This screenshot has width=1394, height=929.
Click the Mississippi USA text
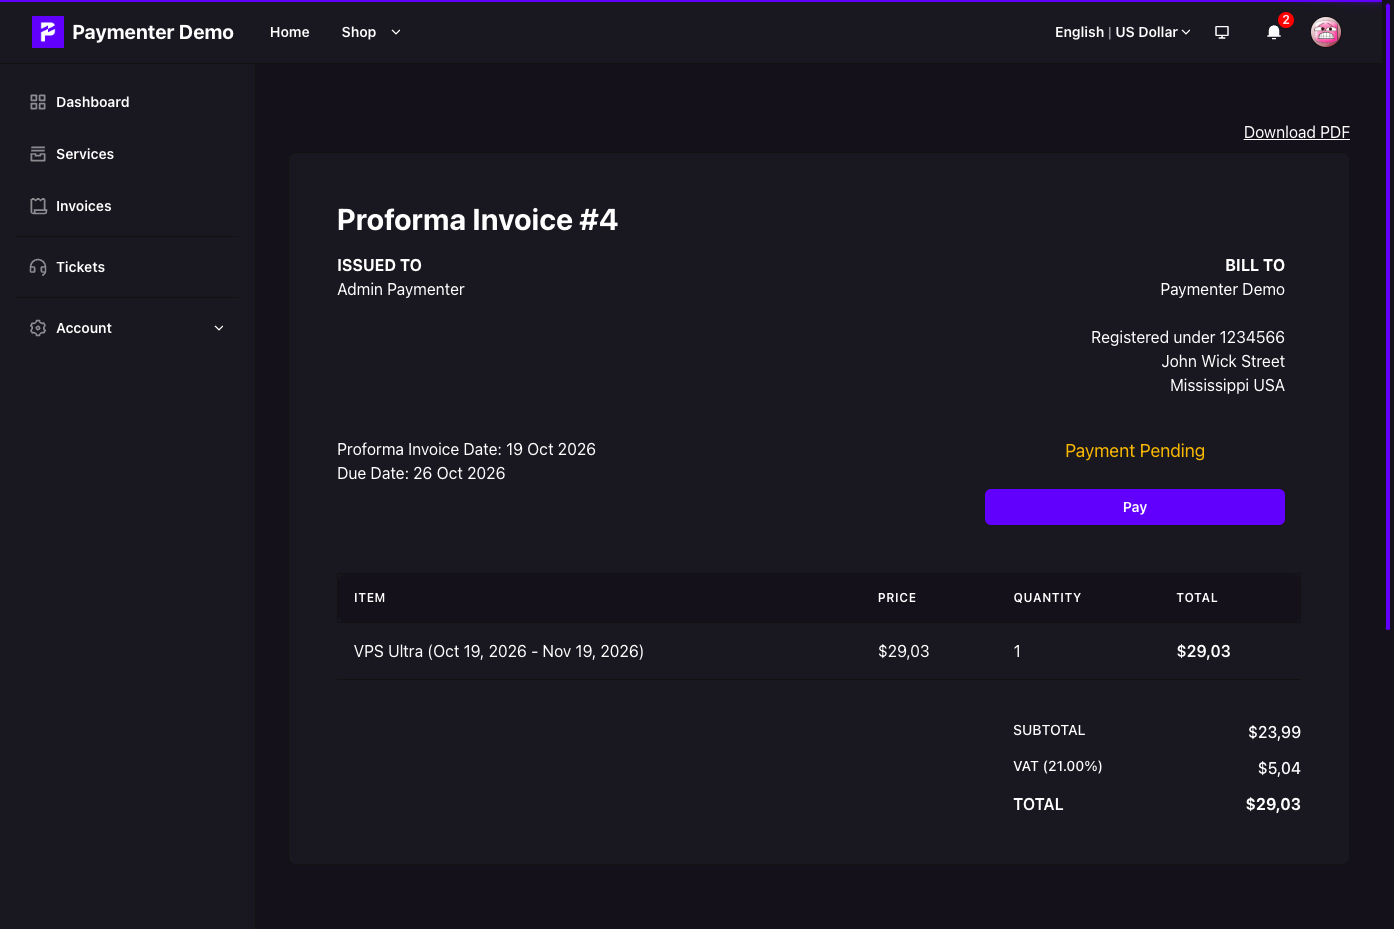pyautogui.click(x=1228, y=385)
